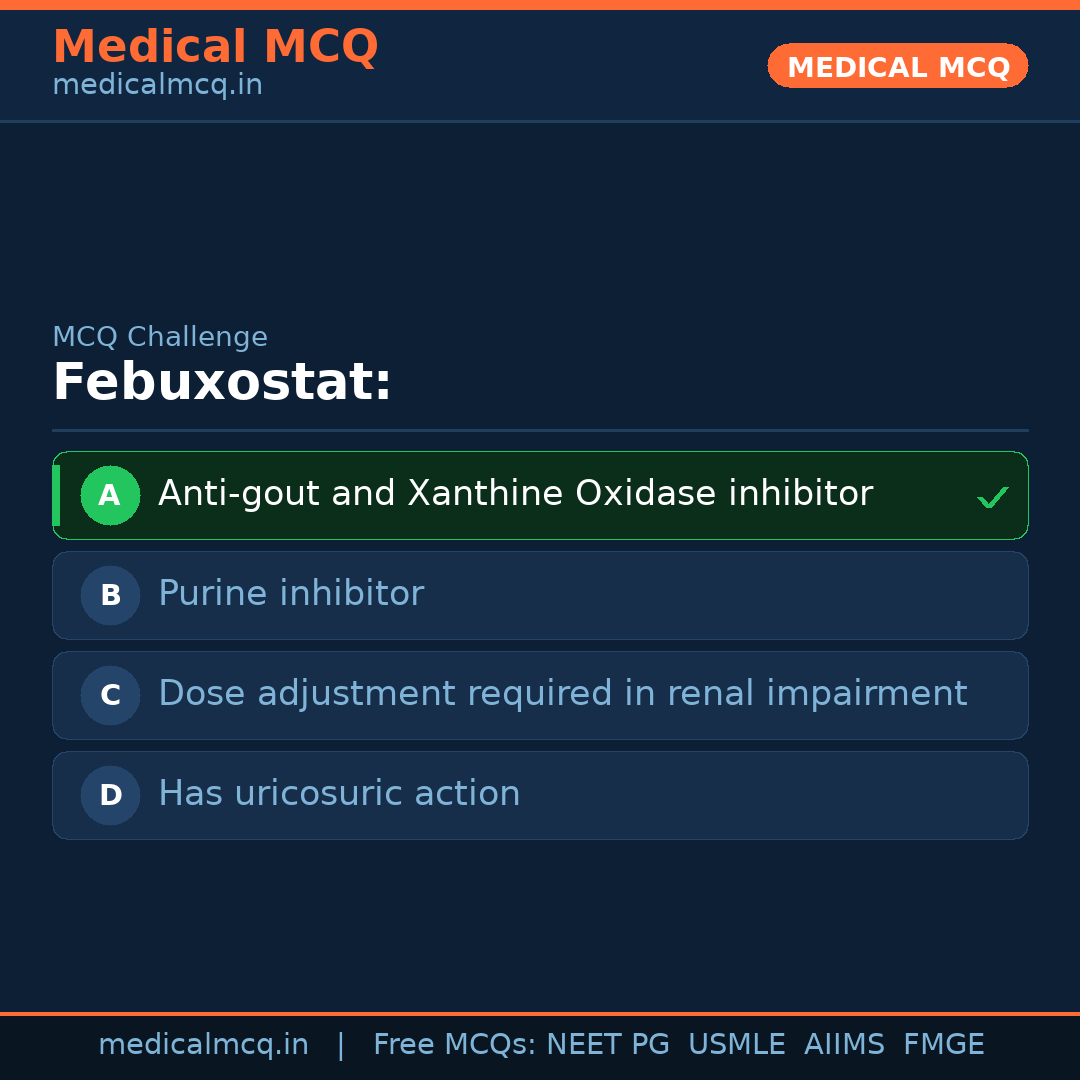Open medicalmcq.in link under the header title

[157, 85]
